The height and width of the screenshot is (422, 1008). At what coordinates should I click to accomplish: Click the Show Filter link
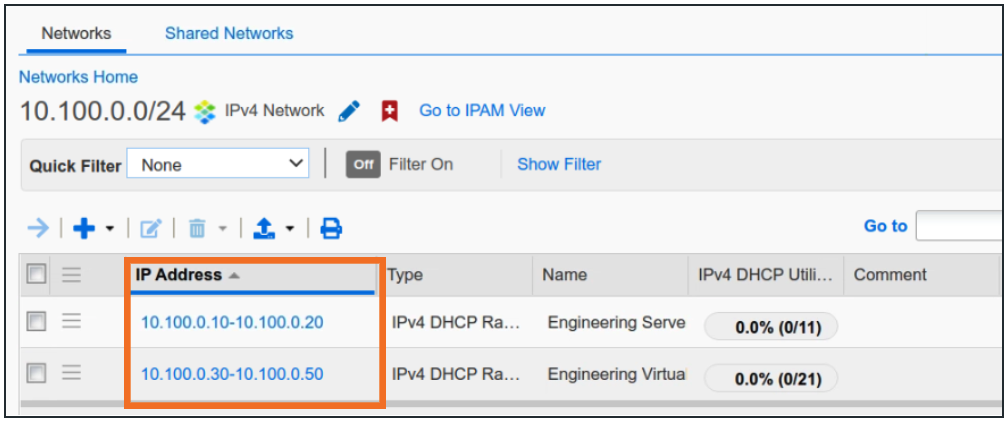(x=559, y=164)
